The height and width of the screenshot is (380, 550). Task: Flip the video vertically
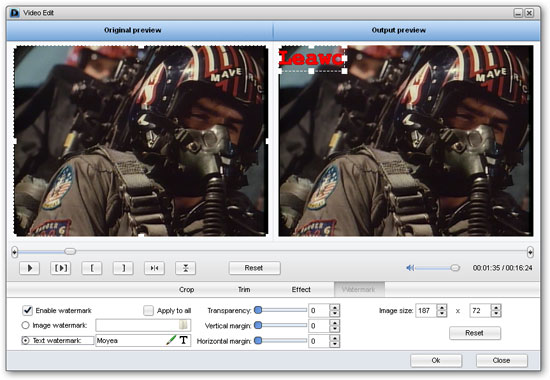point(186,268)
